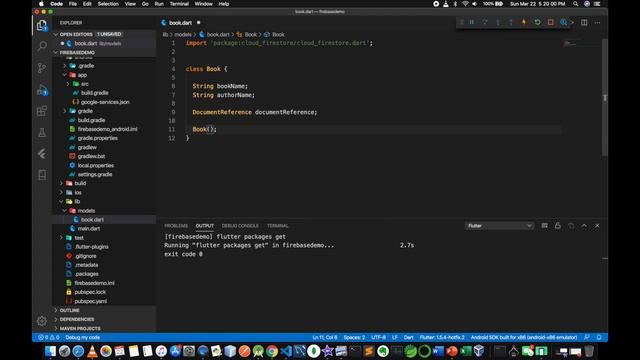Expand the build folder
The height and width of the screenshot is (360, 640).
click(80, 183)
